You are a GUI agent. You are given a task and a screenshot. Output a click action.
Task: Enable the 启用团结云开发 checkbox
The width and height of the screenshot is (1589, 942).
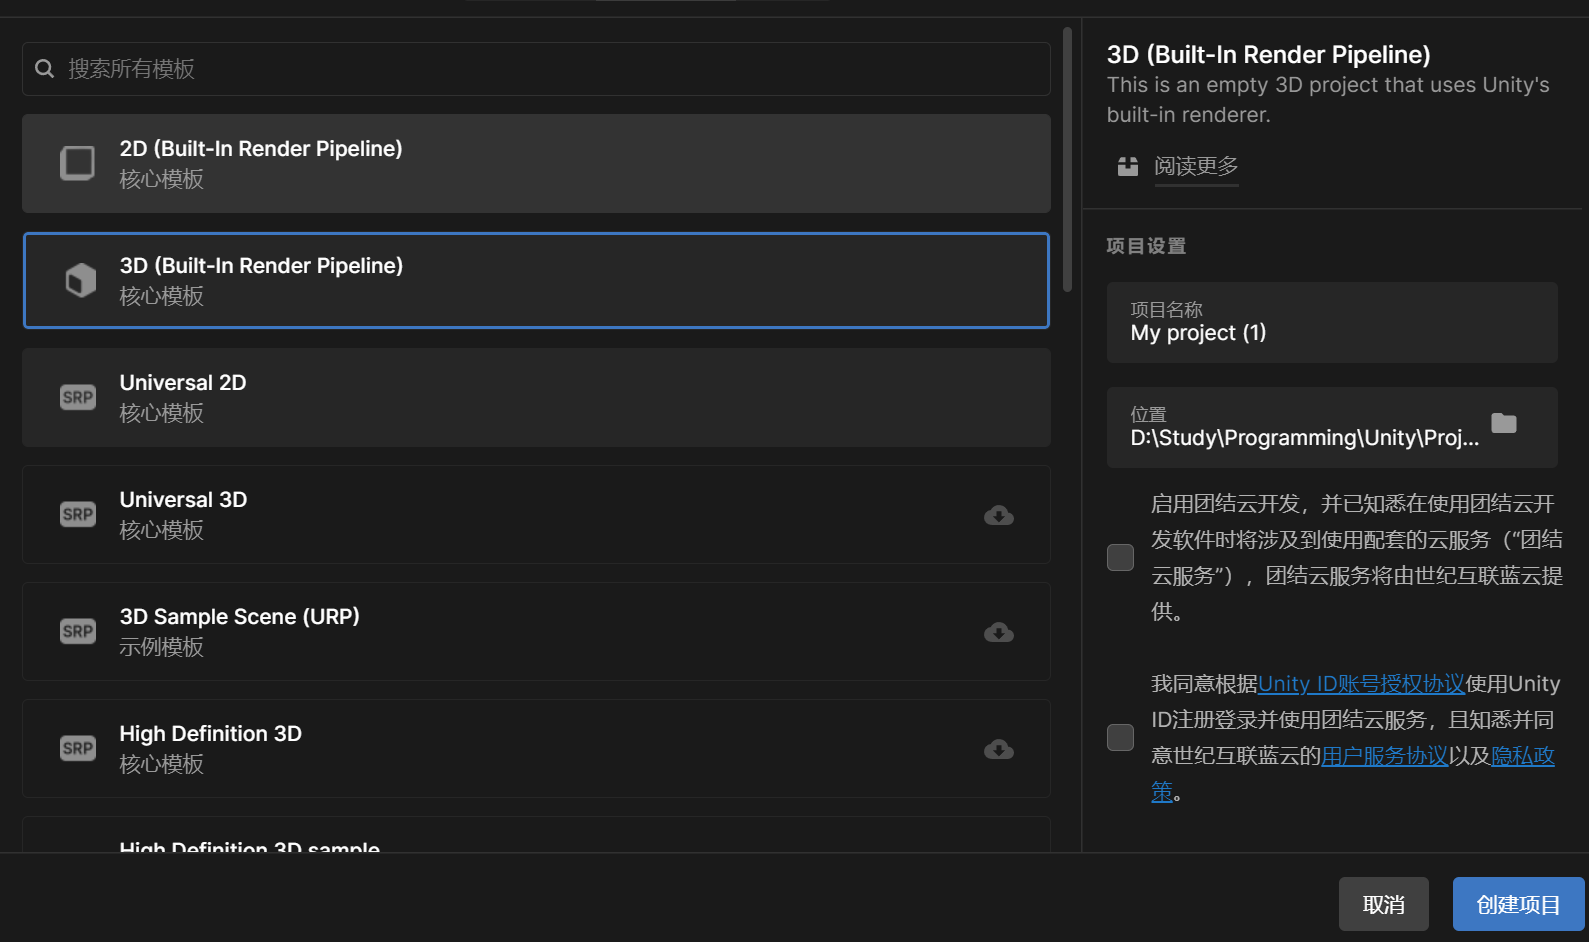(x=1120, y=557)
